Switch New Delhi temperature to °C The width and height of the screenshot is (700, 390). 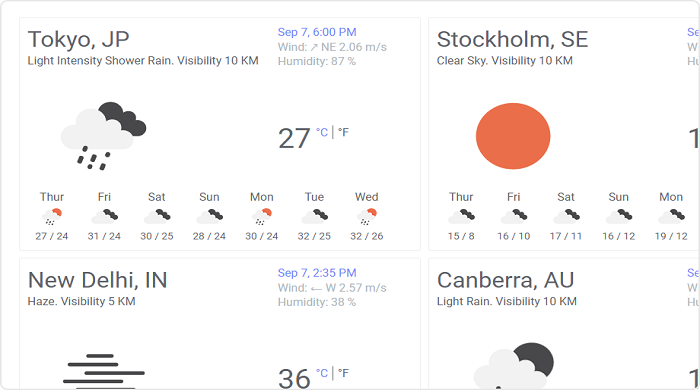pyautogui.click(x=322, y=373)
